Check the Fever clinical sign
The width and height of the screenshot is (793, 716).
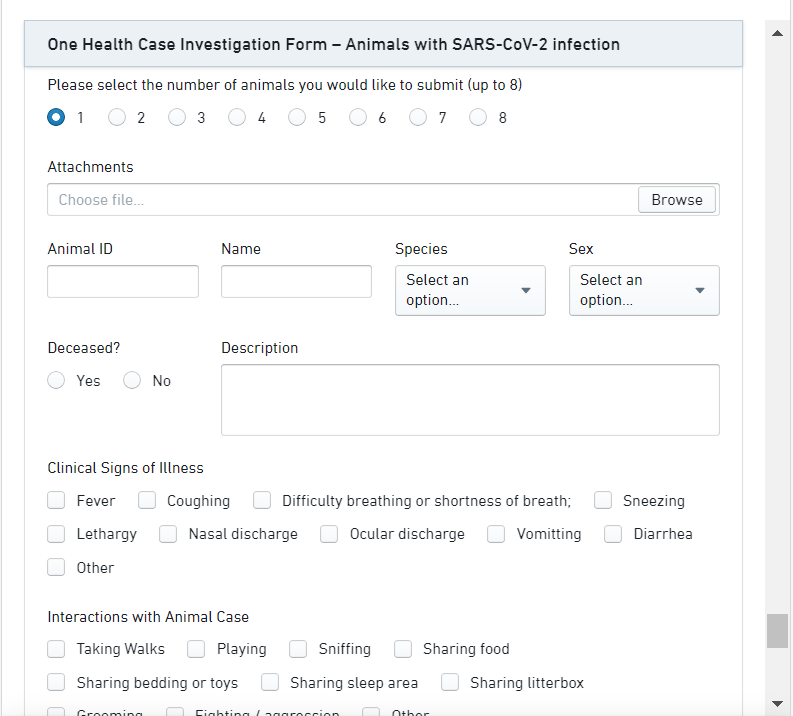pos(56,501)
